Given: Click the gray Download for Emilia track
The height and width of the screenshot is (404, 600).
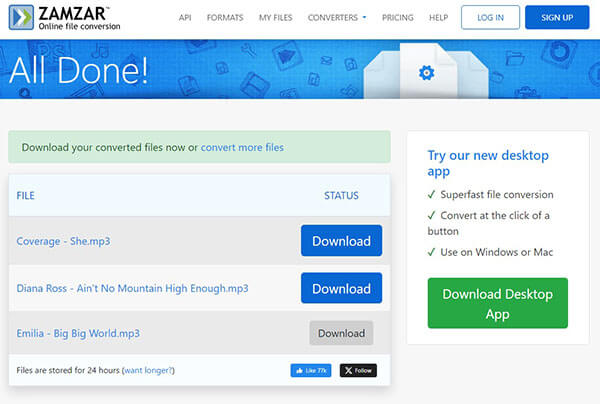Looking at the screenshot, I should (x=341, y=333).
